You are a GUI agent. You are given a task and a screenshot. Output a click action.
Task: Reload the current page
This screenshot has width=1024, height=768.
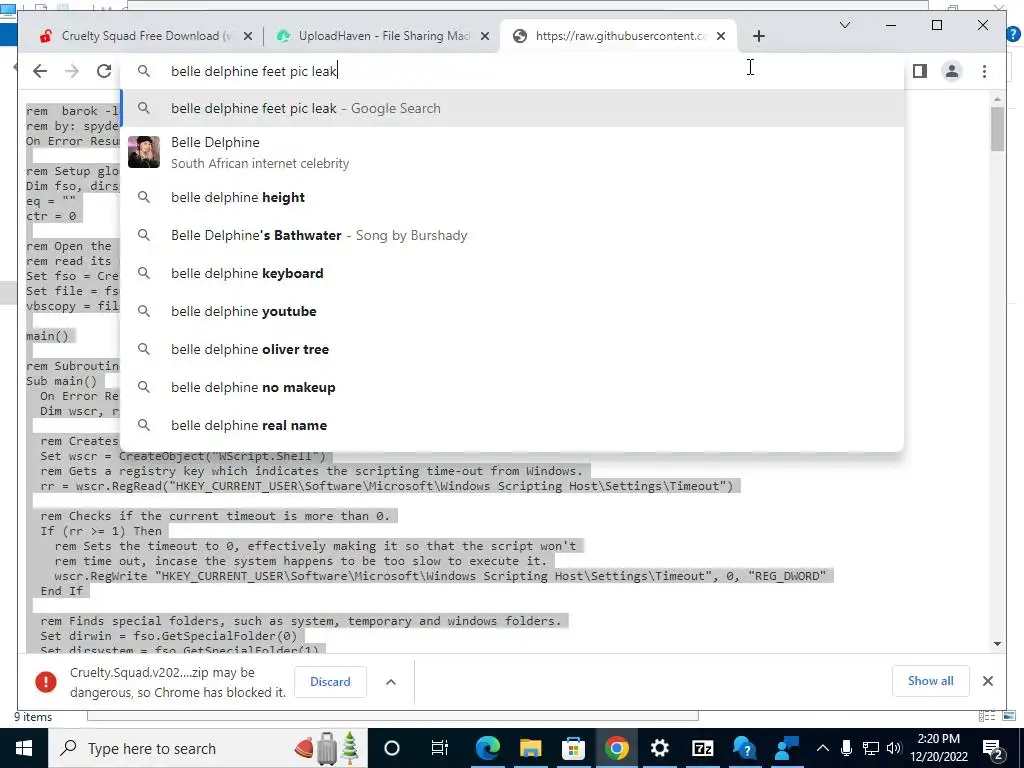[x=104, y=71]
